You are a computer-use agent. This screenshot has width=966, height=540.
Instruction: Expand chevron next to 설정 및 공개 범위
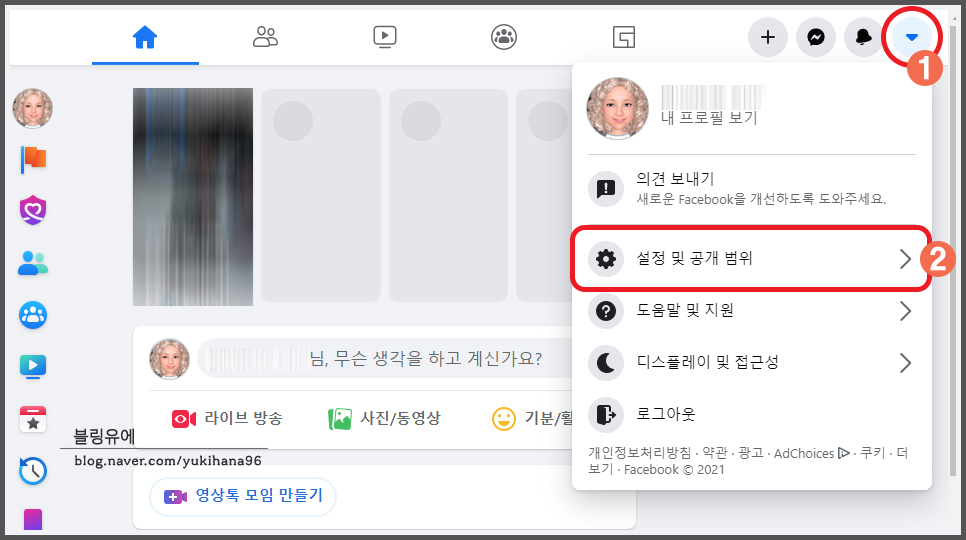[x=905, y=259]
